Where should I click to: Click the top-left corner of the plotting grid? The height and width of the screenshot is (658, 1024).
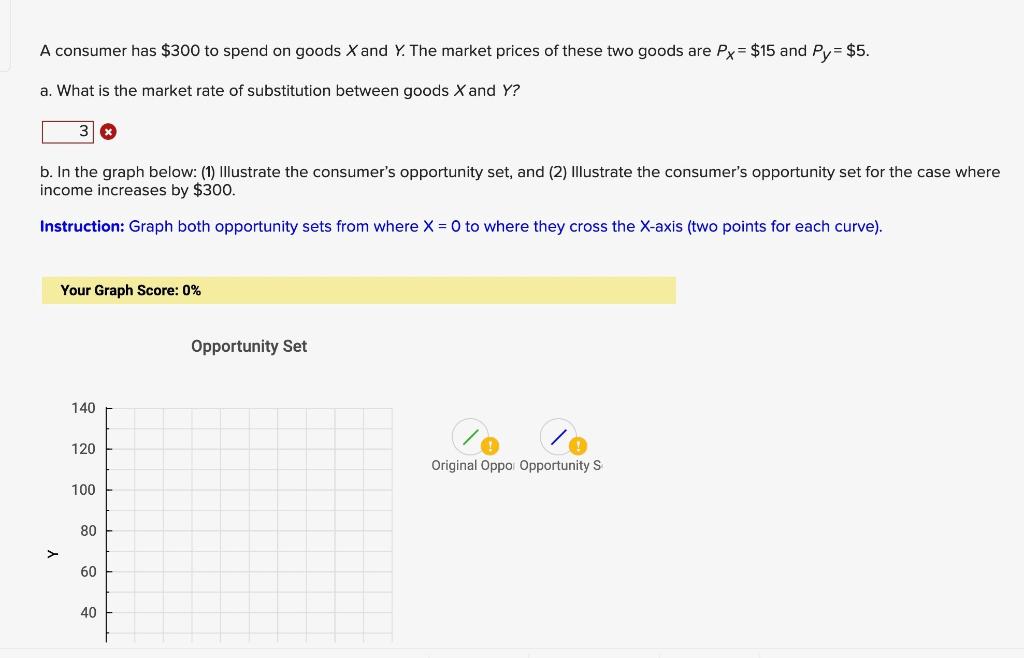[108, 408]
